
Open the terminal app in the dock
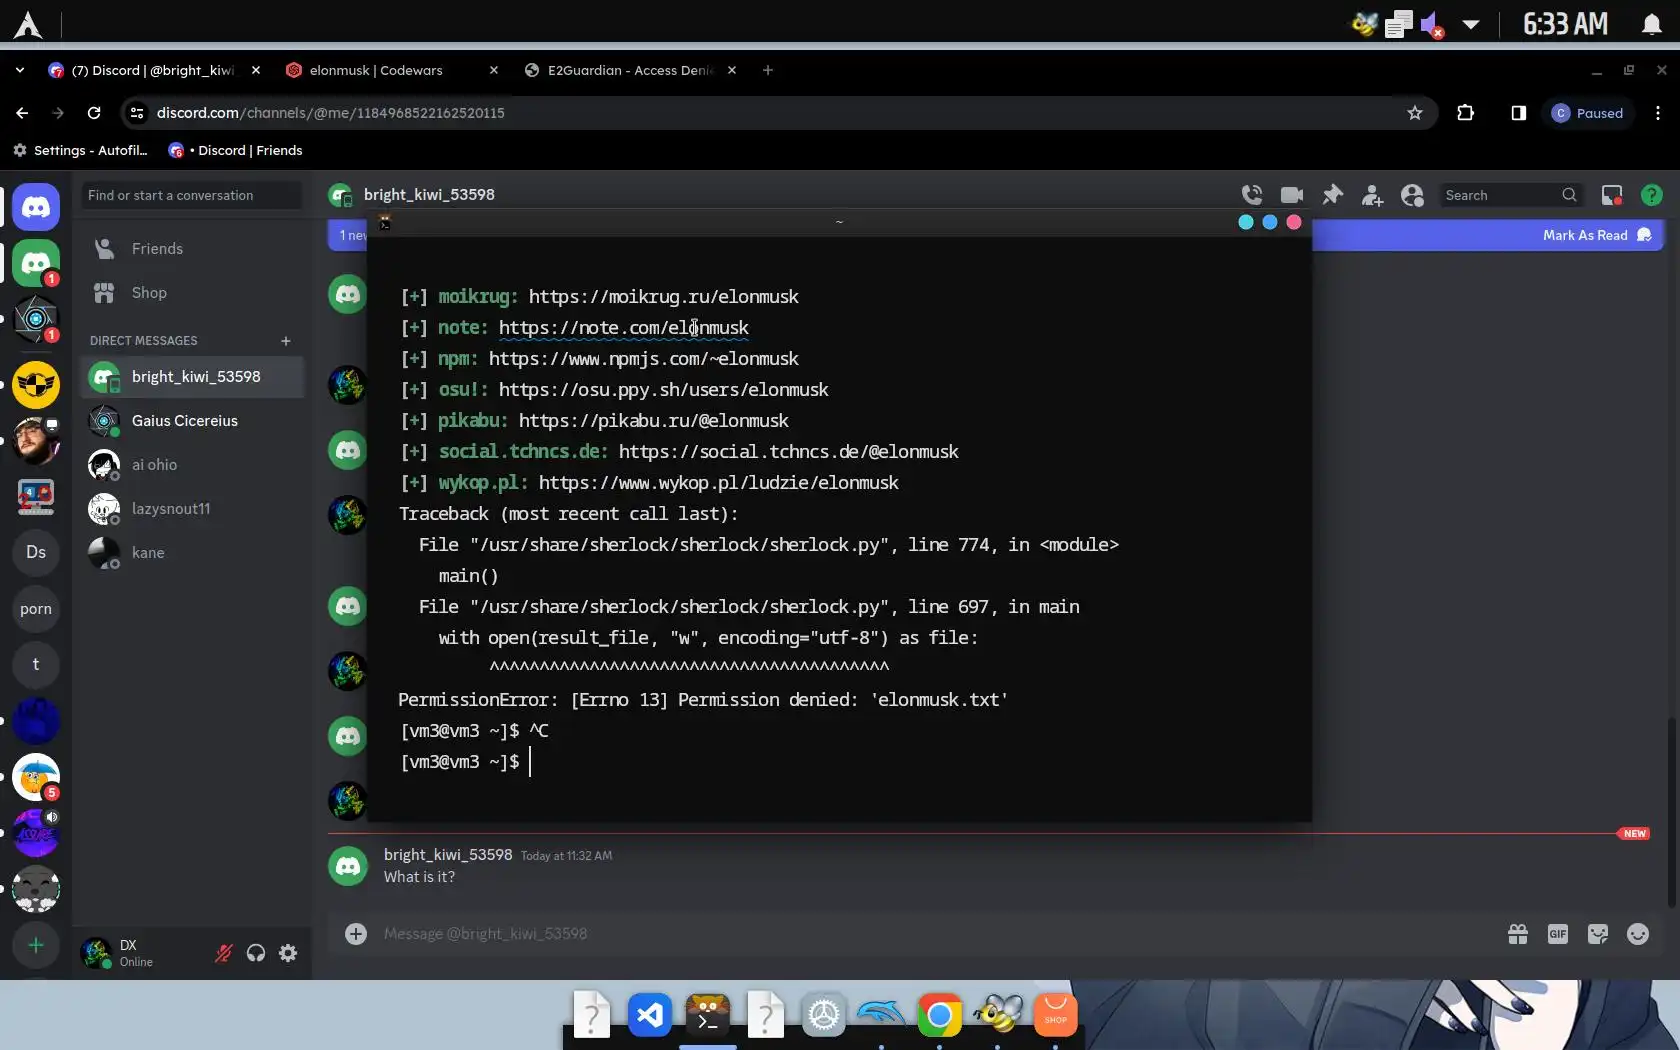point(708,1016)
